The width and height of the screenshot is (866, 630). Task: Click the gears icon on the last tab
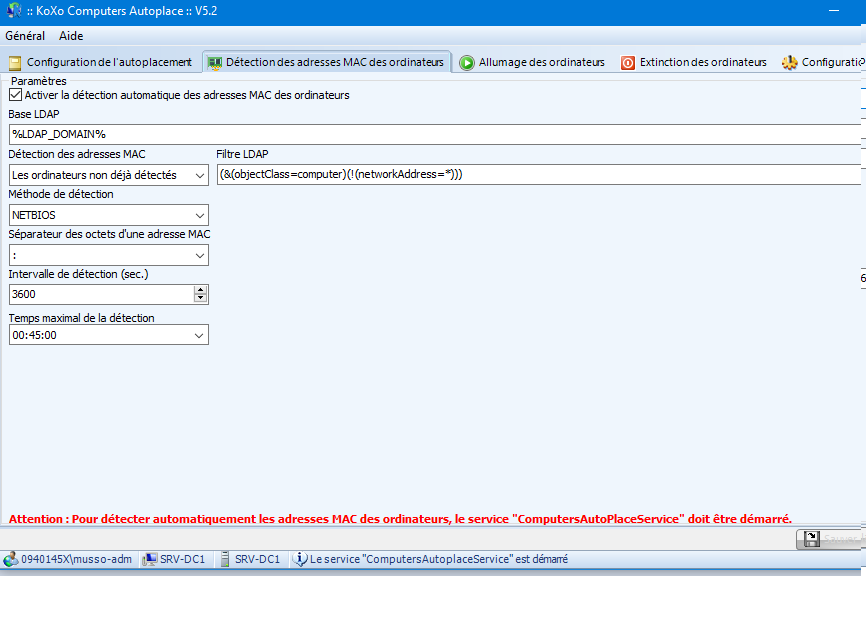[x=789, y=63]
